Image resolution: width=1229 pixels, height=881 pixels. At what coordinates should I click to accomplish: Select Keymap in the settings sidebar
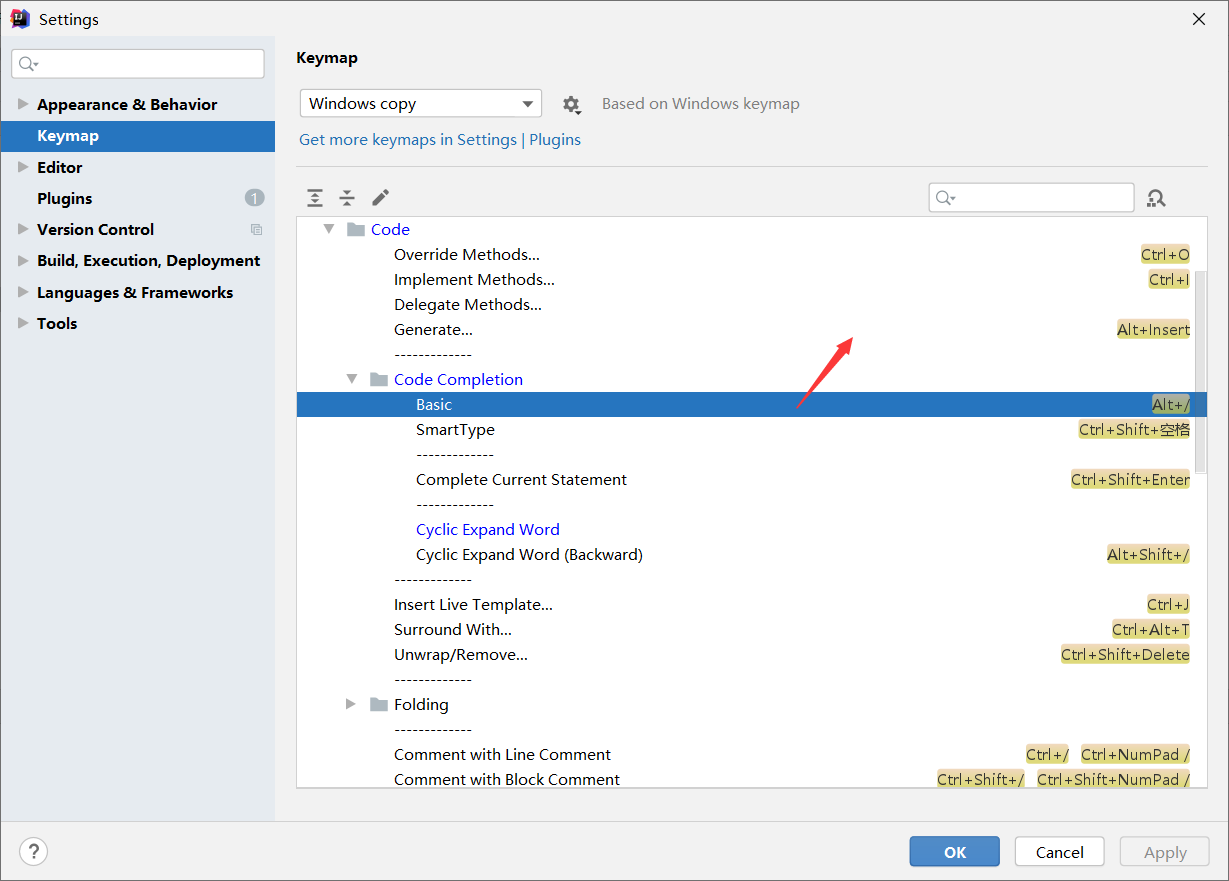click(138, 136)
